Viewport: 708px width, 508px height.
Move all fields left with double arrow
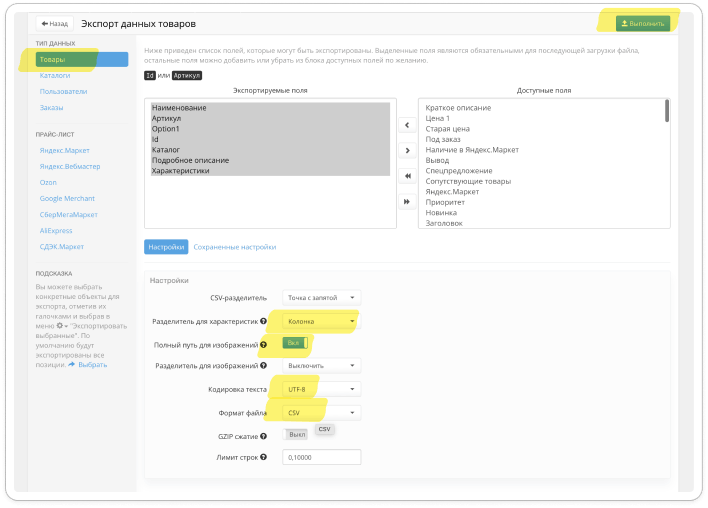[x=407, y=176]
